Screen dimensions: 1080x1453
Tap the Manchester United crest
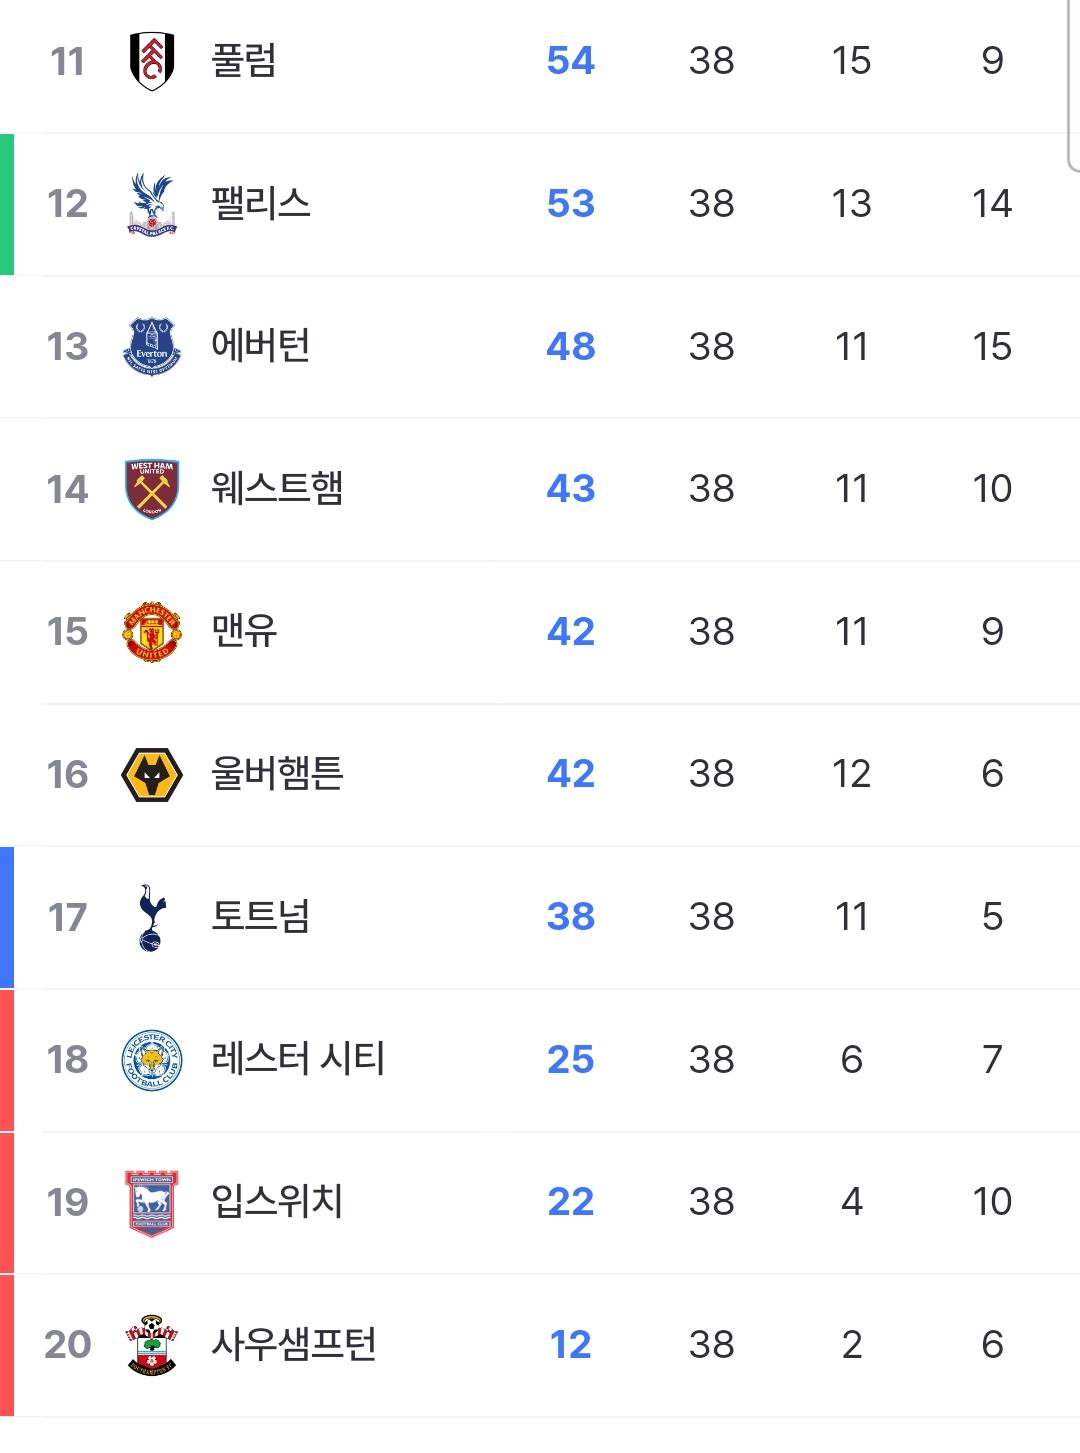coord(152,632)
